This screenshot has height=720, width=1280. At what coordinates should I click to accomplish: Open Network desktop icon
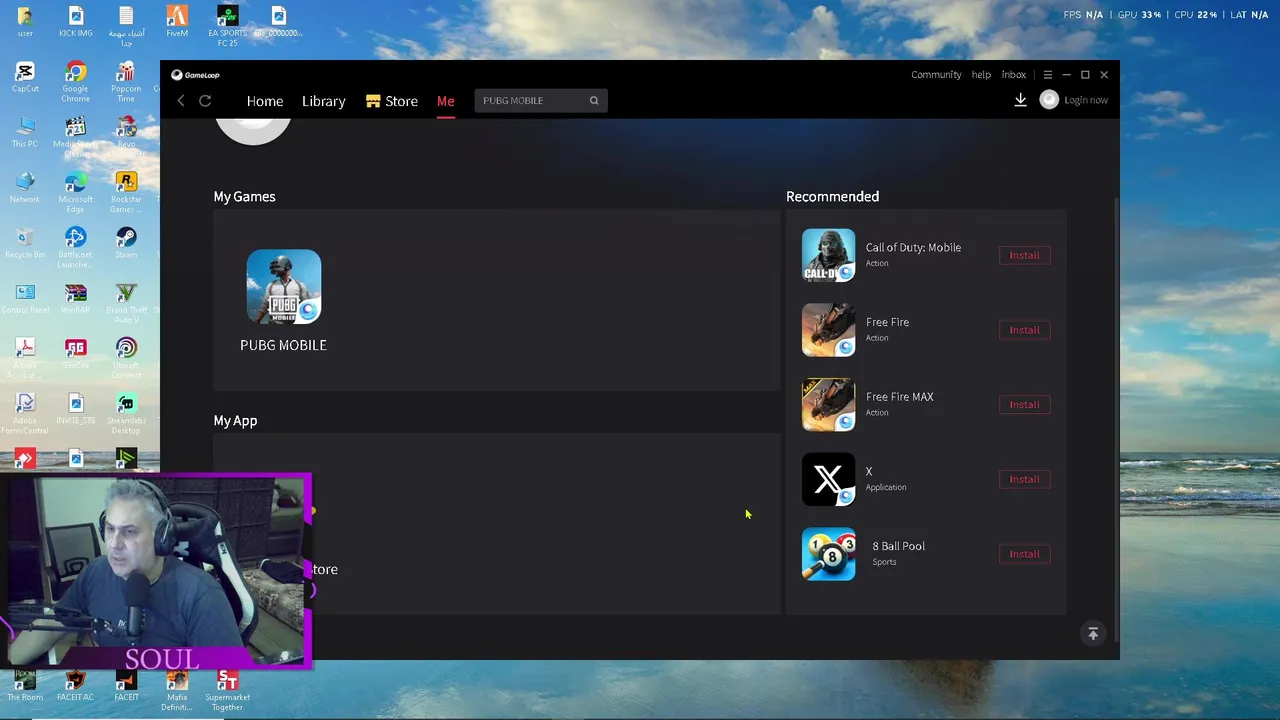25,187
